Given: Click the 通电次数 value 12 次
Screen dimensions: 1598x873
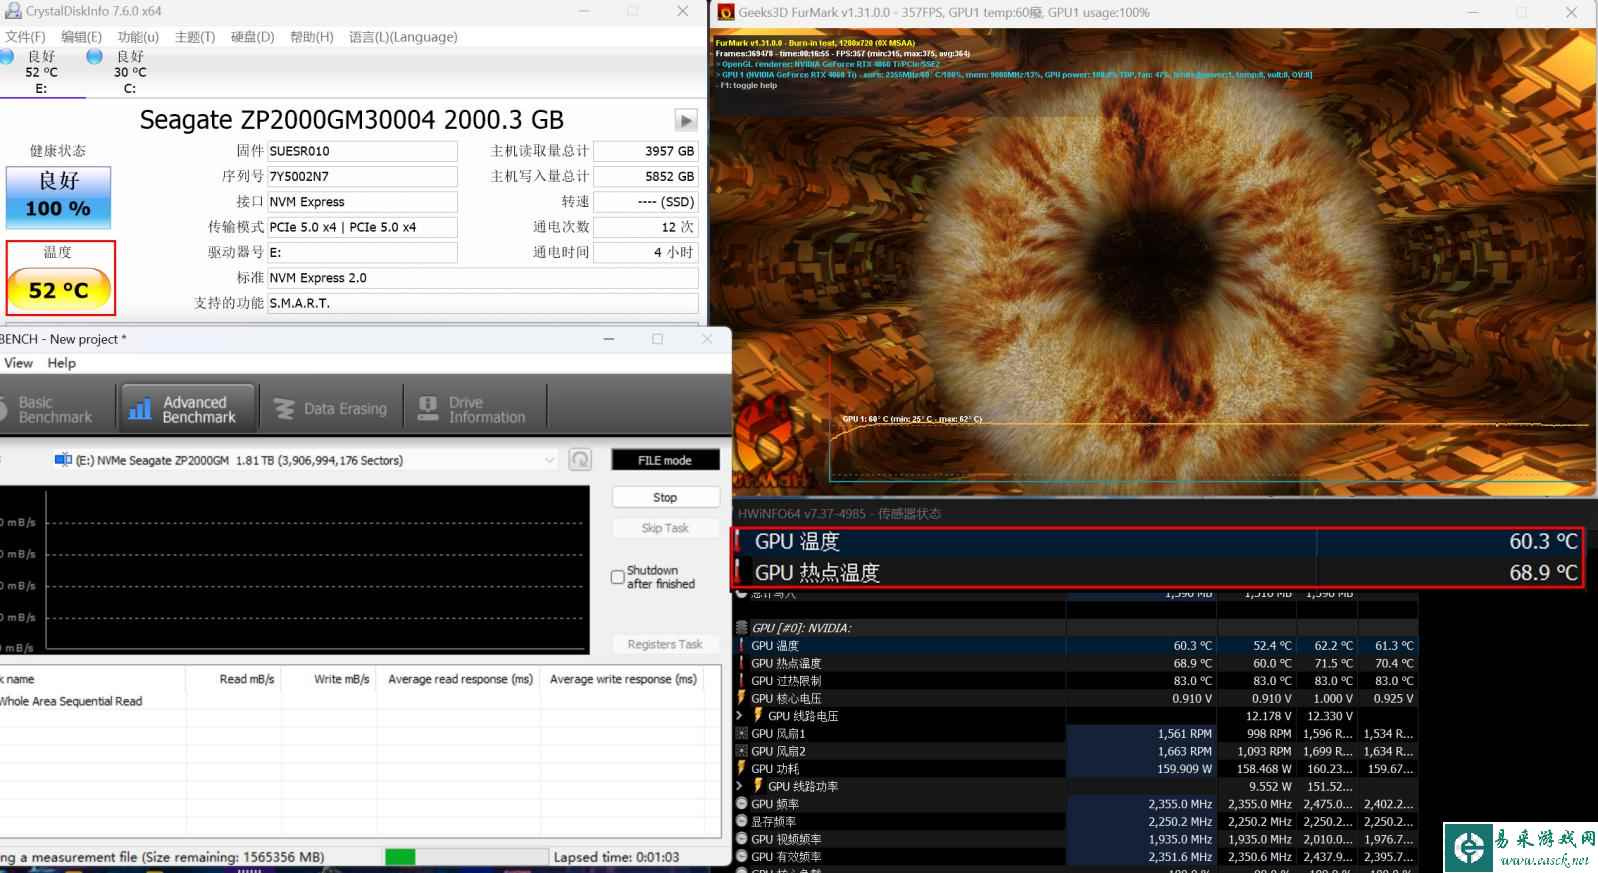Looking at the screenshot, I should [646, 227].
